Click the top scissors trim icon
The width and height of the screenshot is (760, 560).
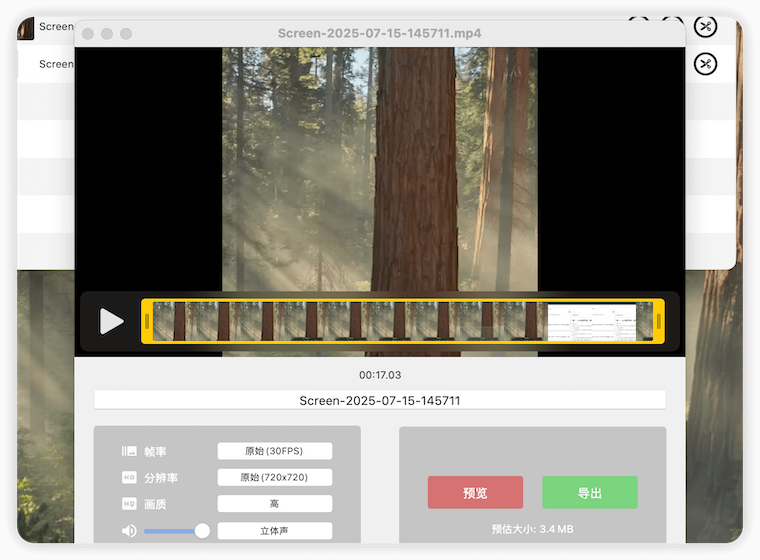pos(705,27)
